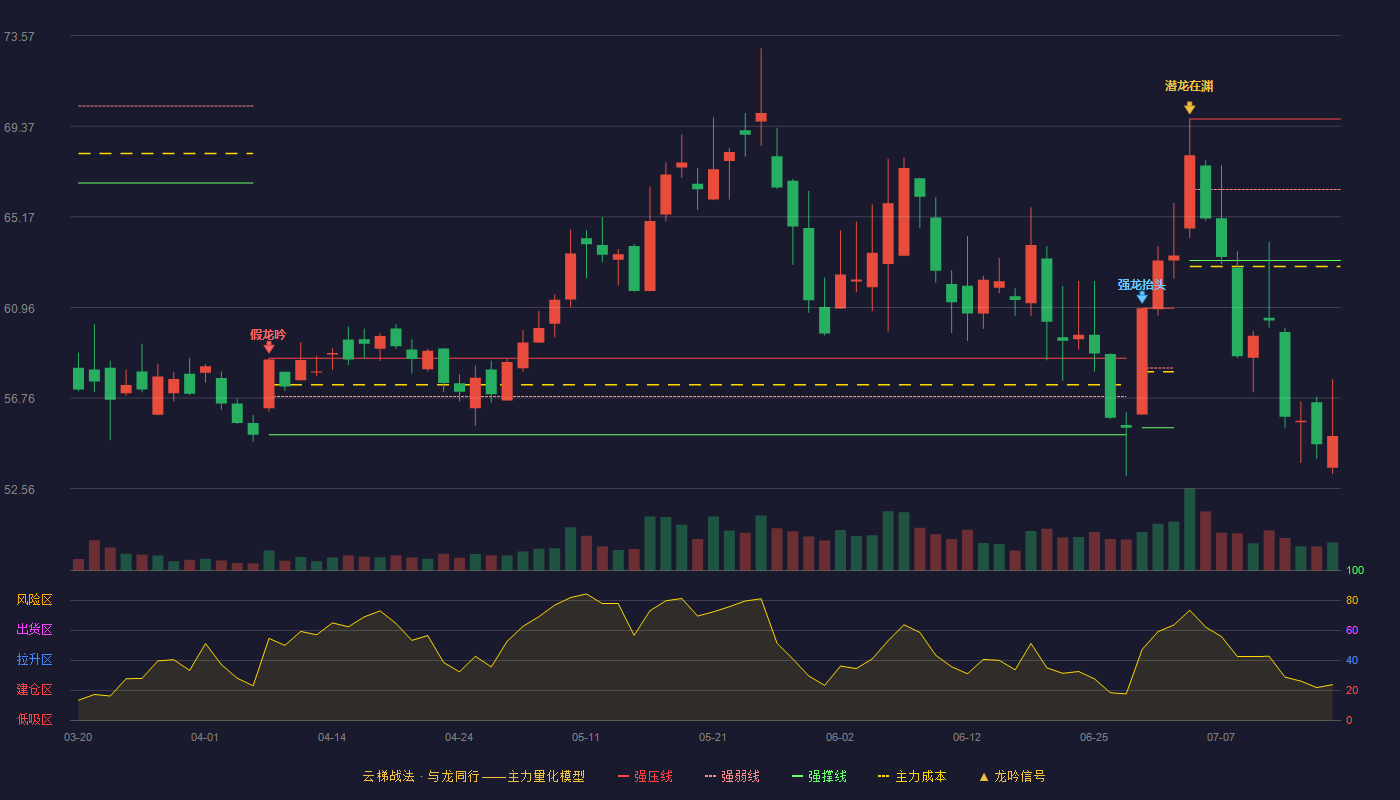Image resolution: width=1400 pixels, height=800 pixels.
Task: Click the 05-11 date axis label
Action: click(586, 737)
